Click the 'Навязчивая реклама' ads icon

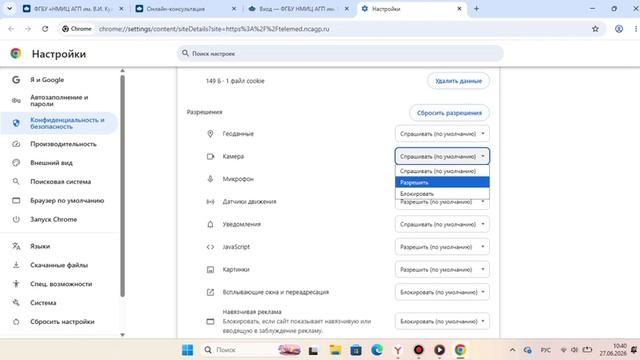coord(210,322)
